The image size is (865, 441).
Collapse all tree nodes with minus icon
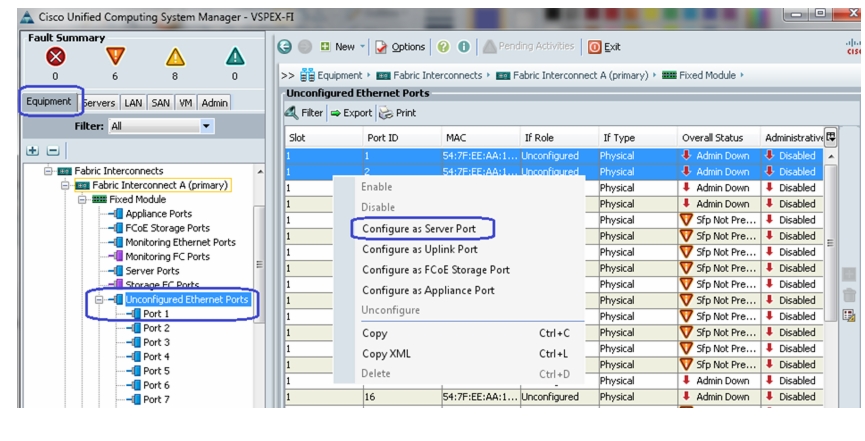(x=53, y=150)
